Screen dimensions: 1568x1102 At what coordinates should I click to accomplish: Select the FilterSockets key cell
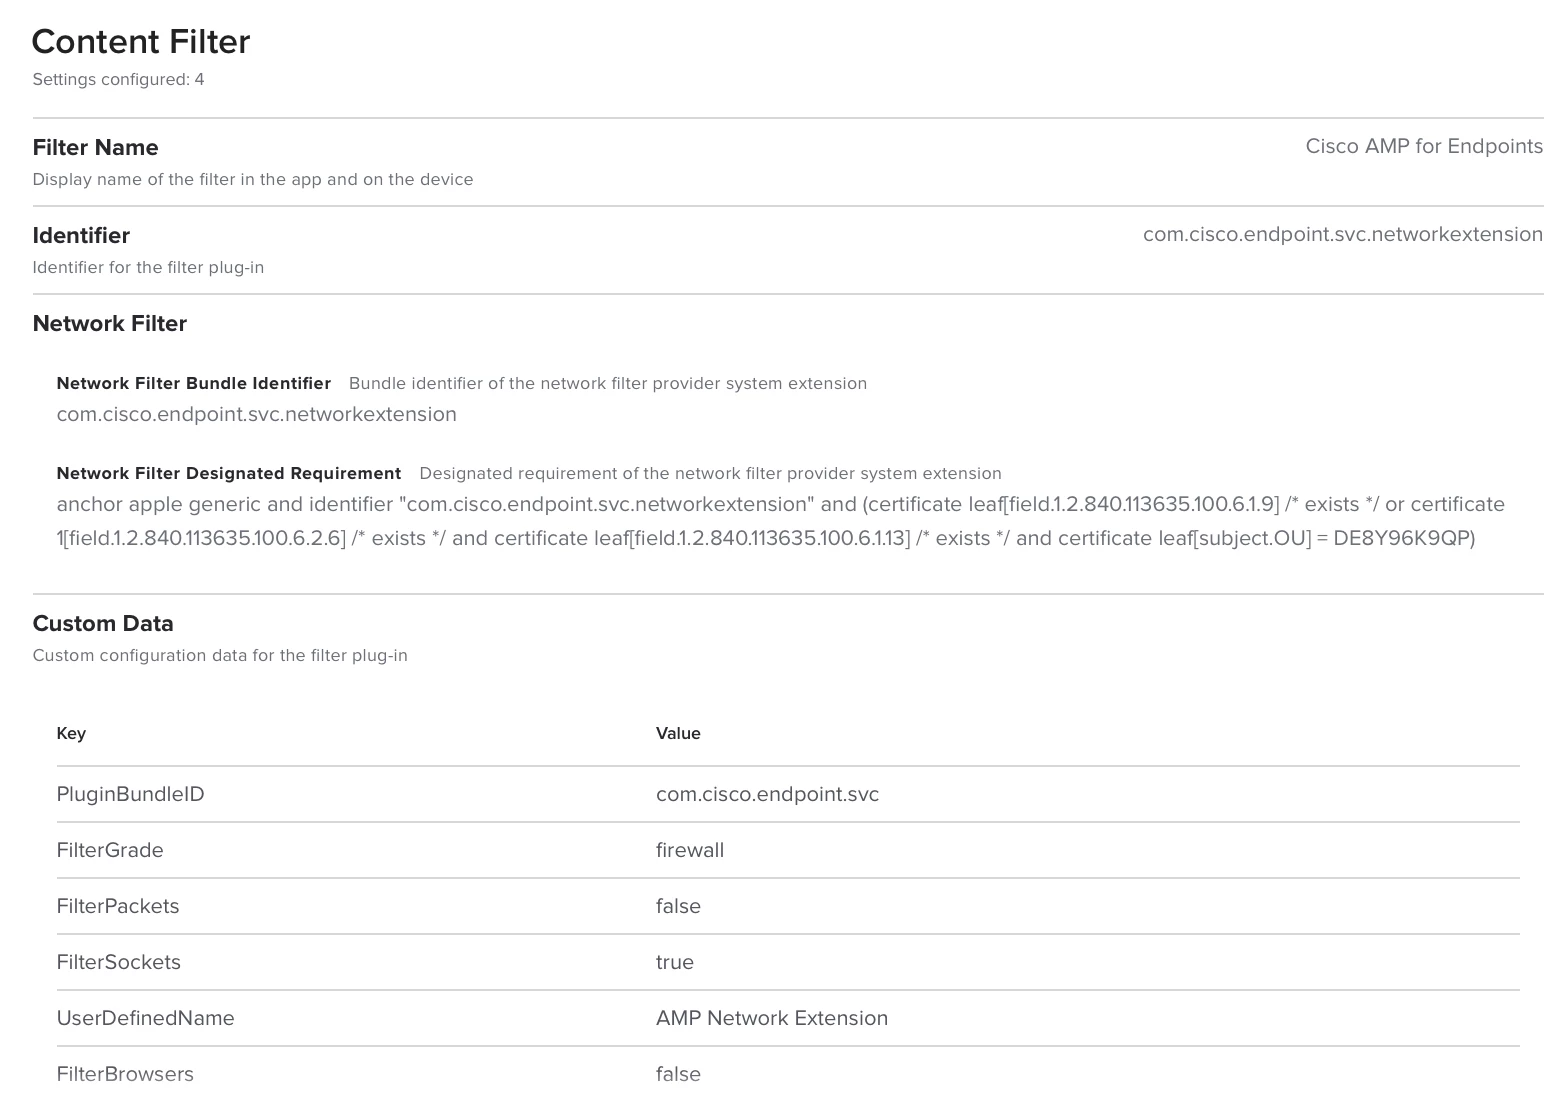click(119, 962)
